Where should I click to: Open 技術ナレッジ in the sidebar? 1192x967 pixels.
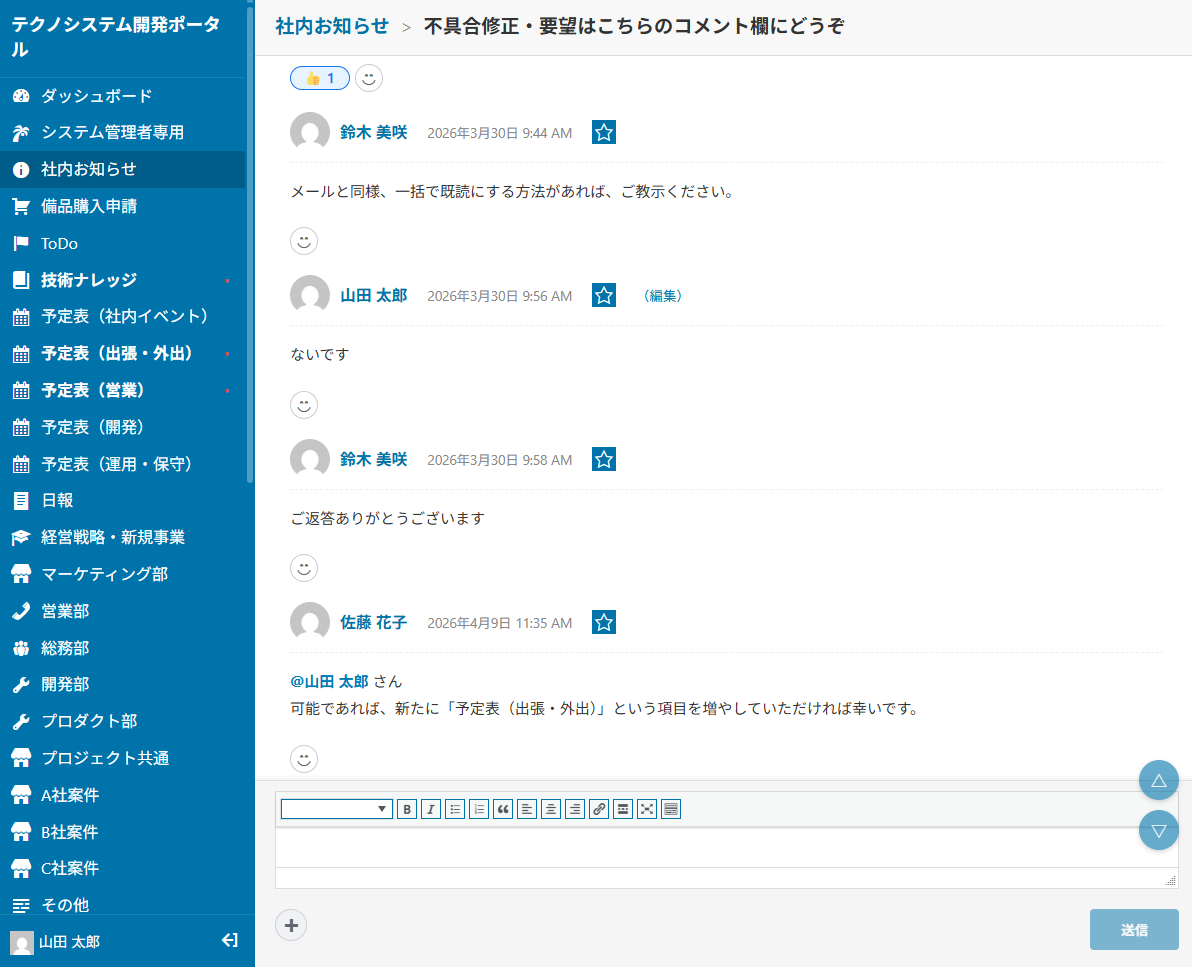89,280
